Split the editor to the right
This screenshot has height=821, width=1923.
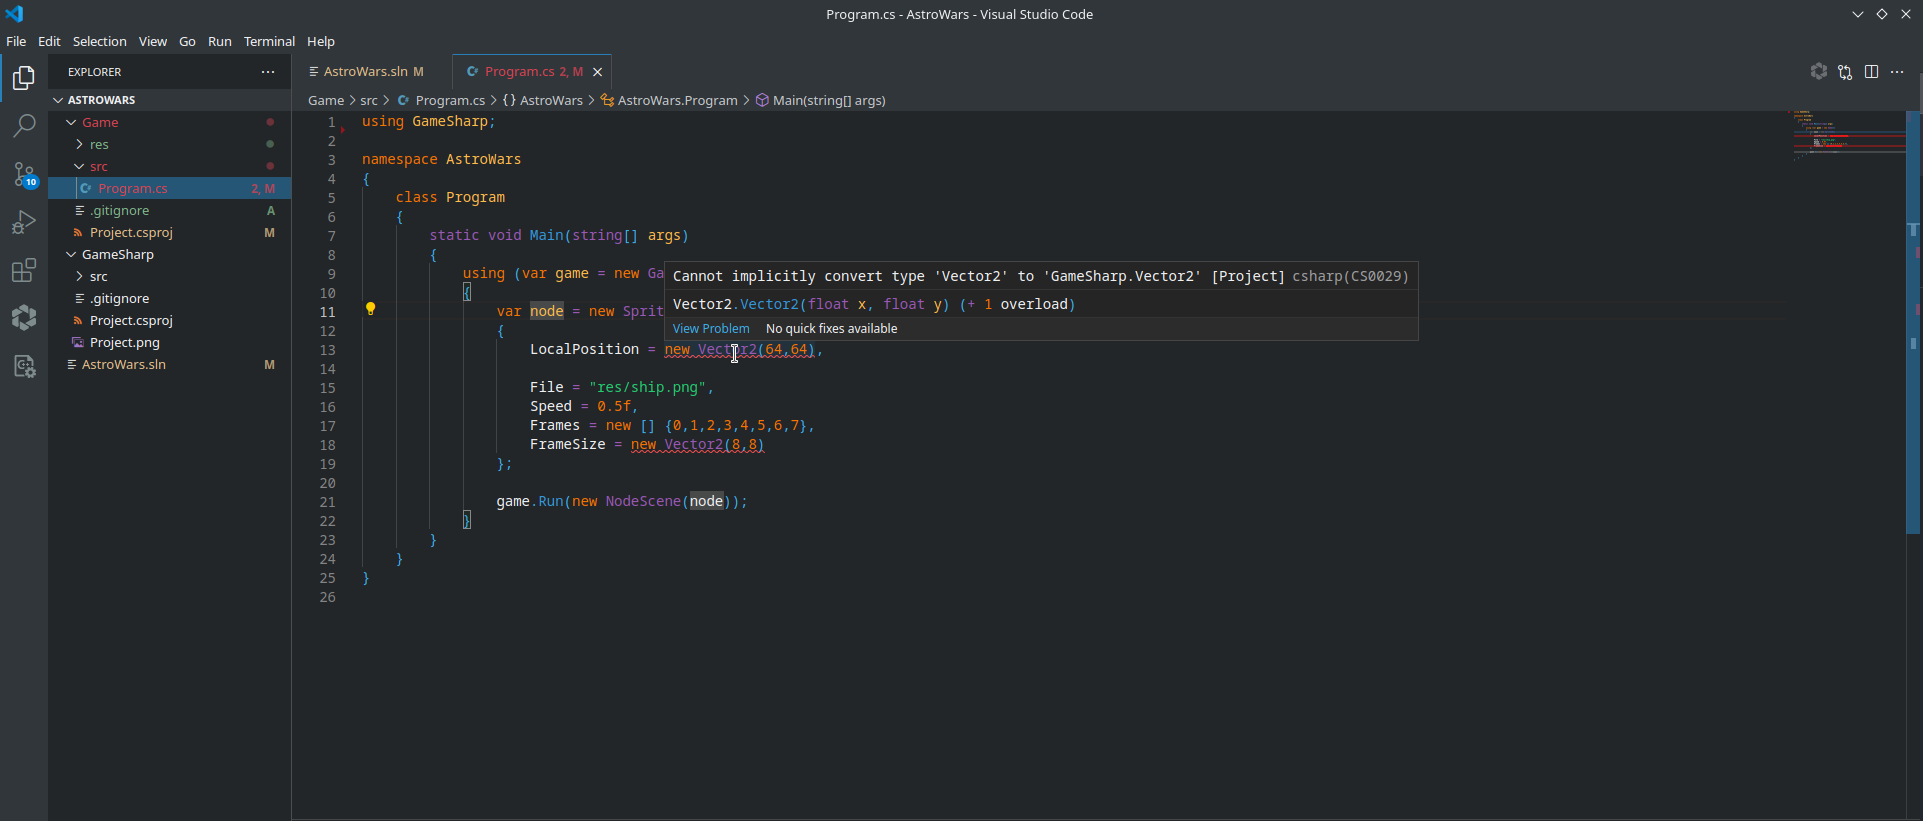click(1871, 72)
